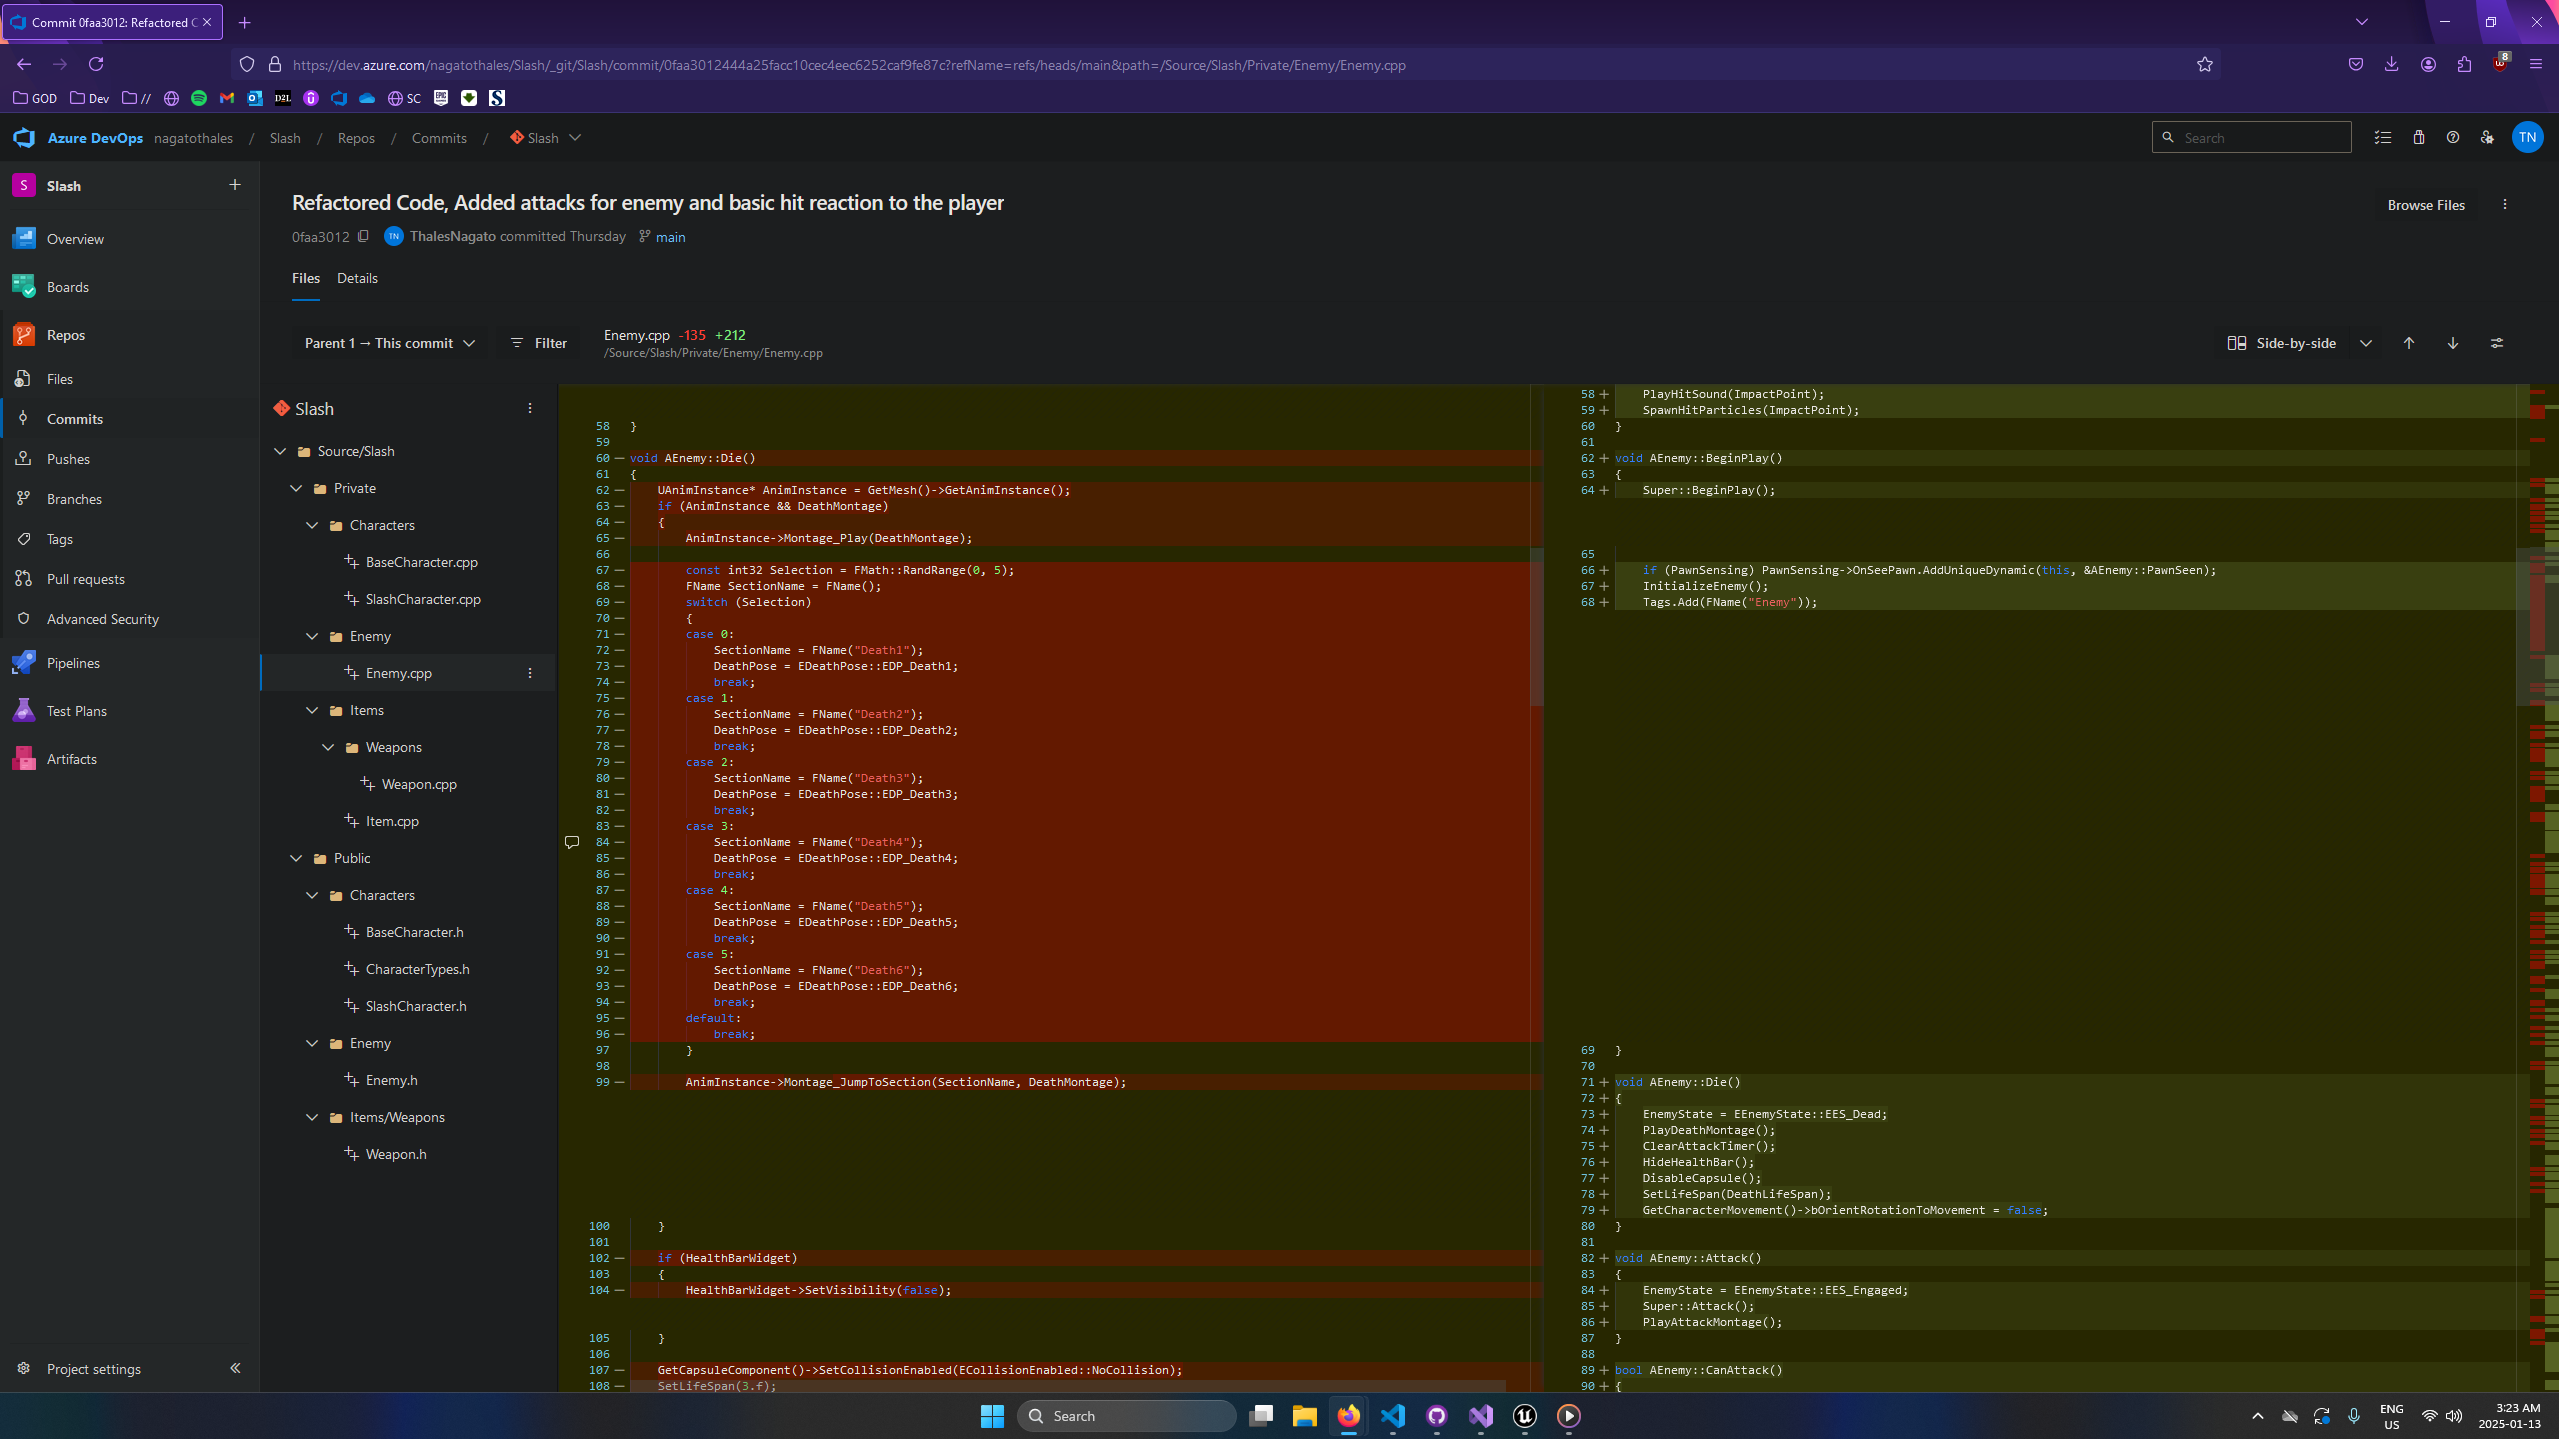Image resolution: width=2559 pixels, height=1439 pixels.
Task: Switch to the Details tab
Action: (357, 278)
